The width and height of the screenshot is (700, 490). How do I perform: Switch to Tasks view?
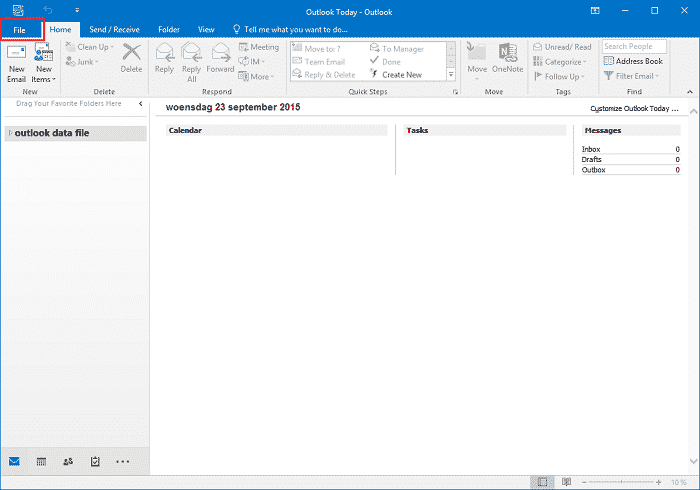pyautogui.click(x=95, y=461)
